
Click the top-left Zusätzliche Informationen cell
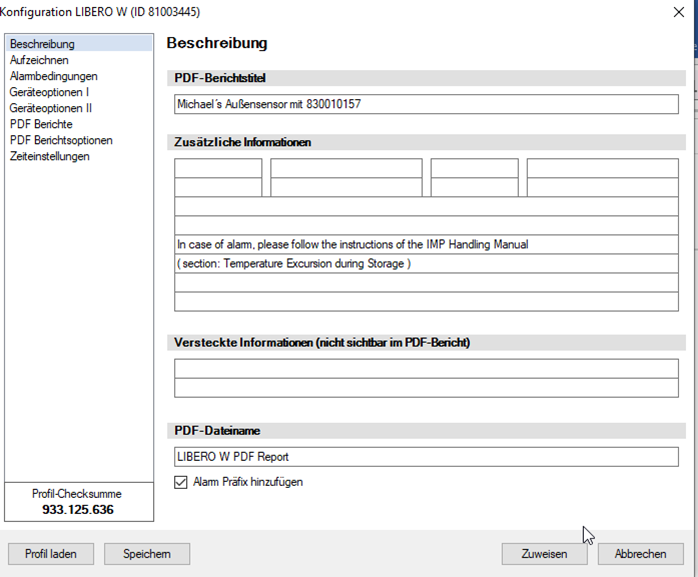218,168
